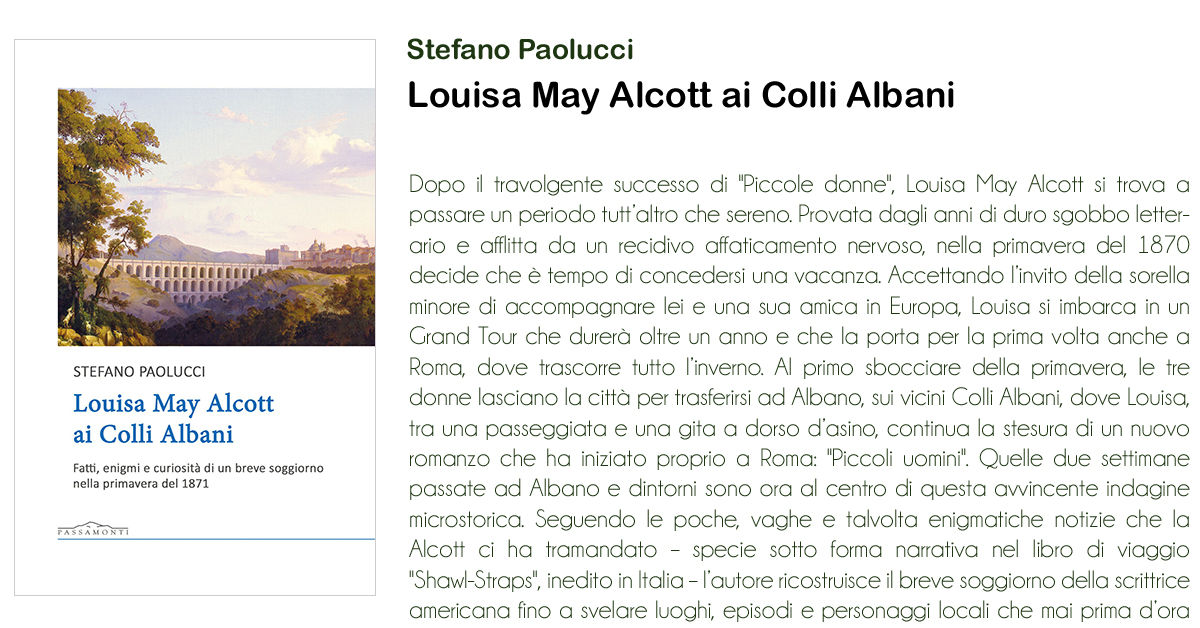The image size is (1200, 628).
Task: Click the blue line beneath the publisher logo
Action: 216,539
